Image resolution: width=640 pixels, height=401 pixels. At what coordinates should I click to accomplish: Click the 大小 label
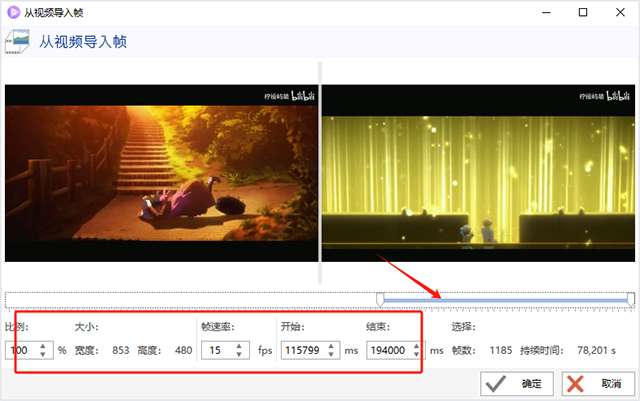[x=87, y=327]
